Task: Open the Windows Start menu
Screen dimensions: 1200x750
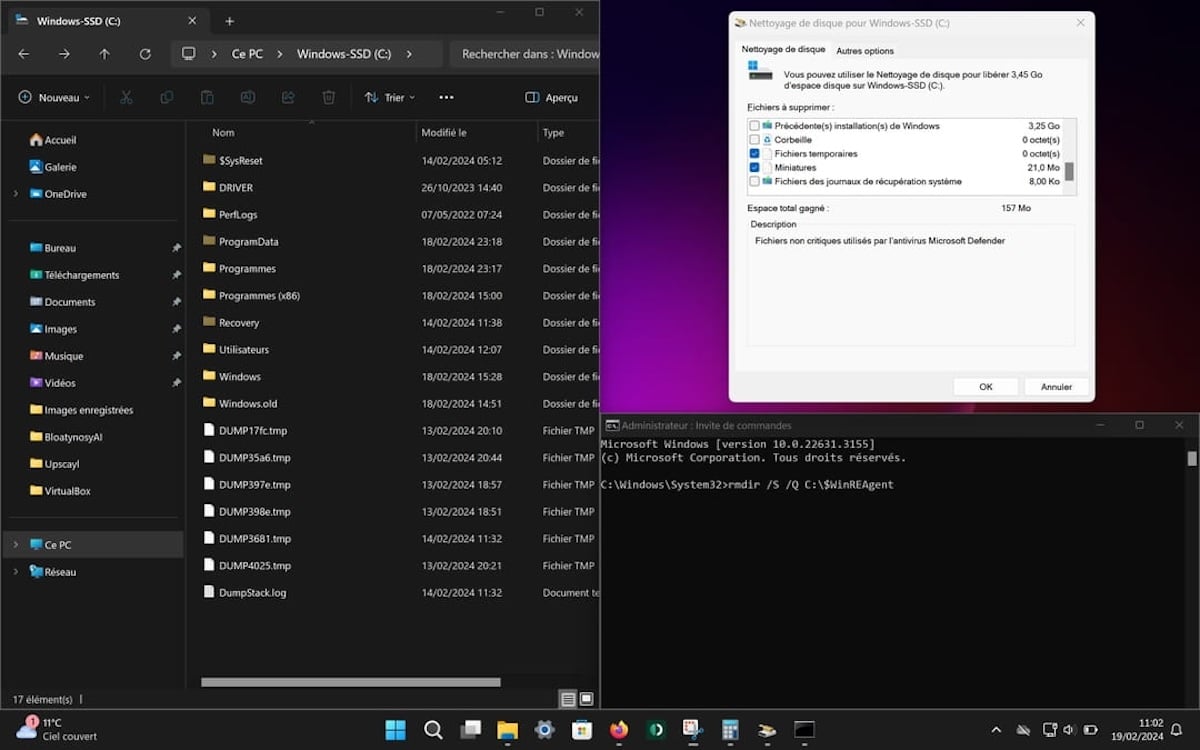Action: [396, 730]
